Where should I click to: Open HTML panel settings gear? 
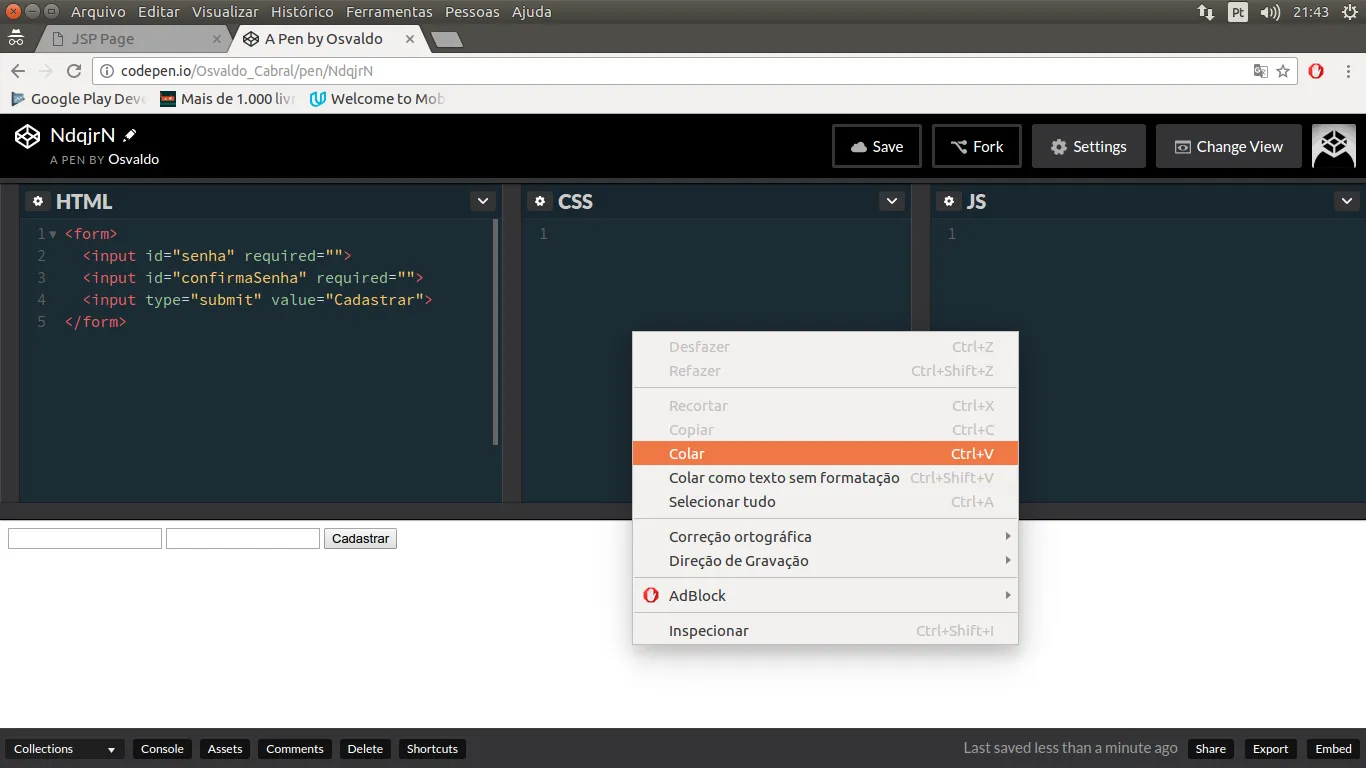pos(38,201)
